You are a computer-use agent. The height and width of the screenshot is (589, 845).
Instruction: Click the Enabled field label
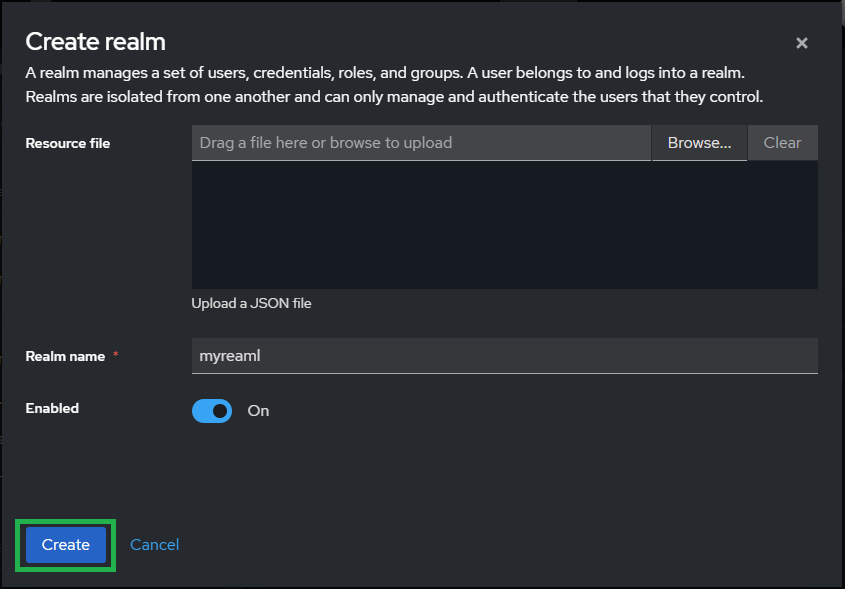tap(52, 408)
